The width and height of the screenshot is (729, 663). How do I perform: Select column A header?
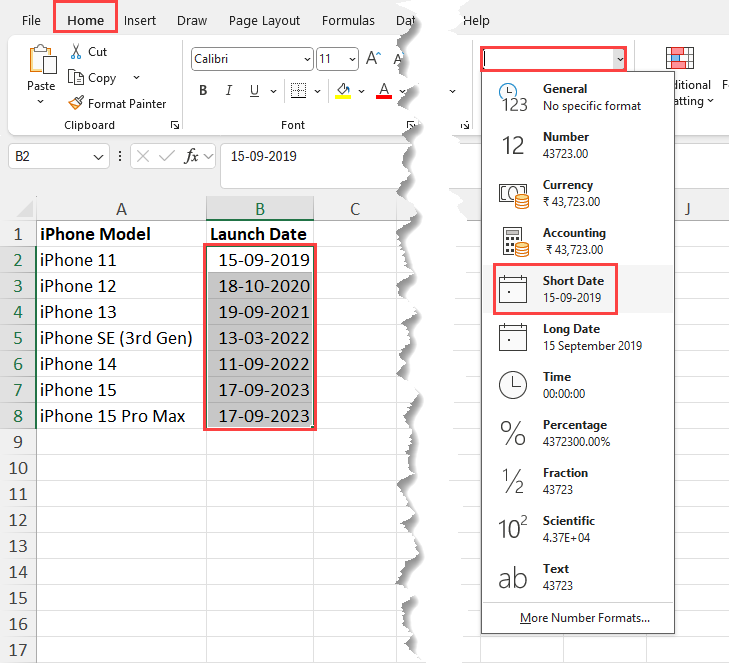pyautogui.click(x=121, y=209)
